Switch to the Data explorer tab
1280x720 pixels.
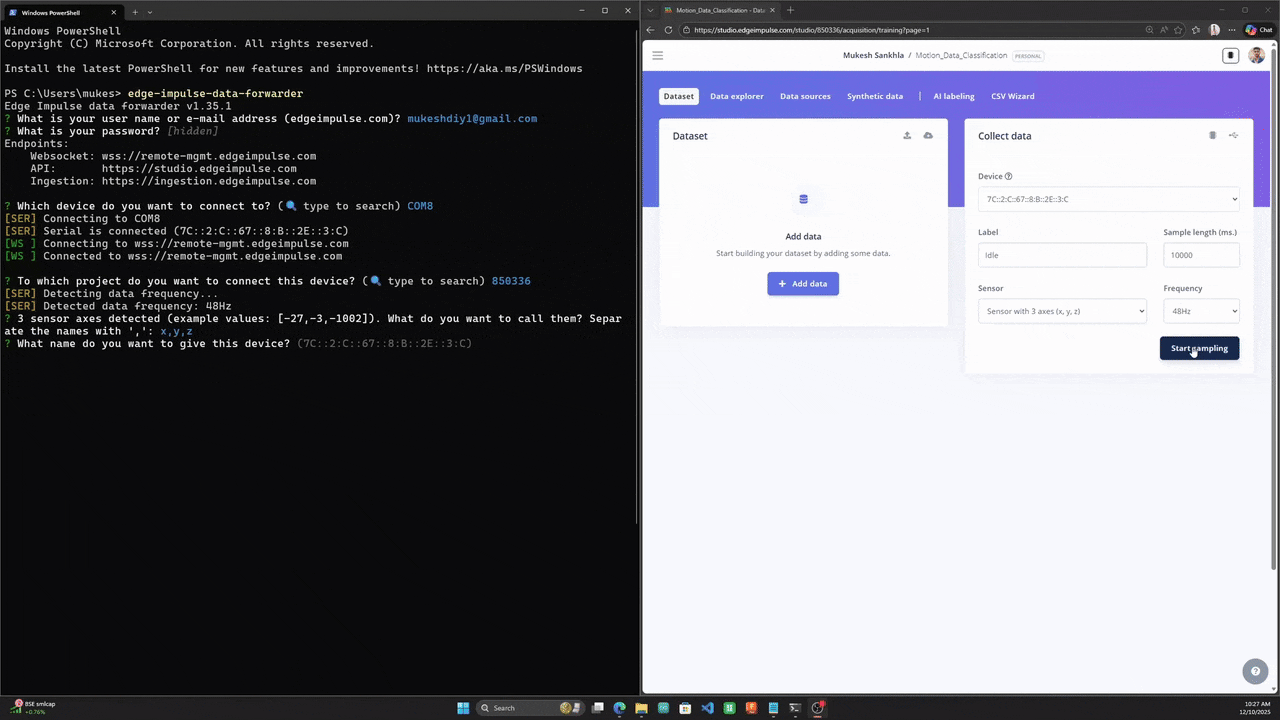[x=736, y=97]
